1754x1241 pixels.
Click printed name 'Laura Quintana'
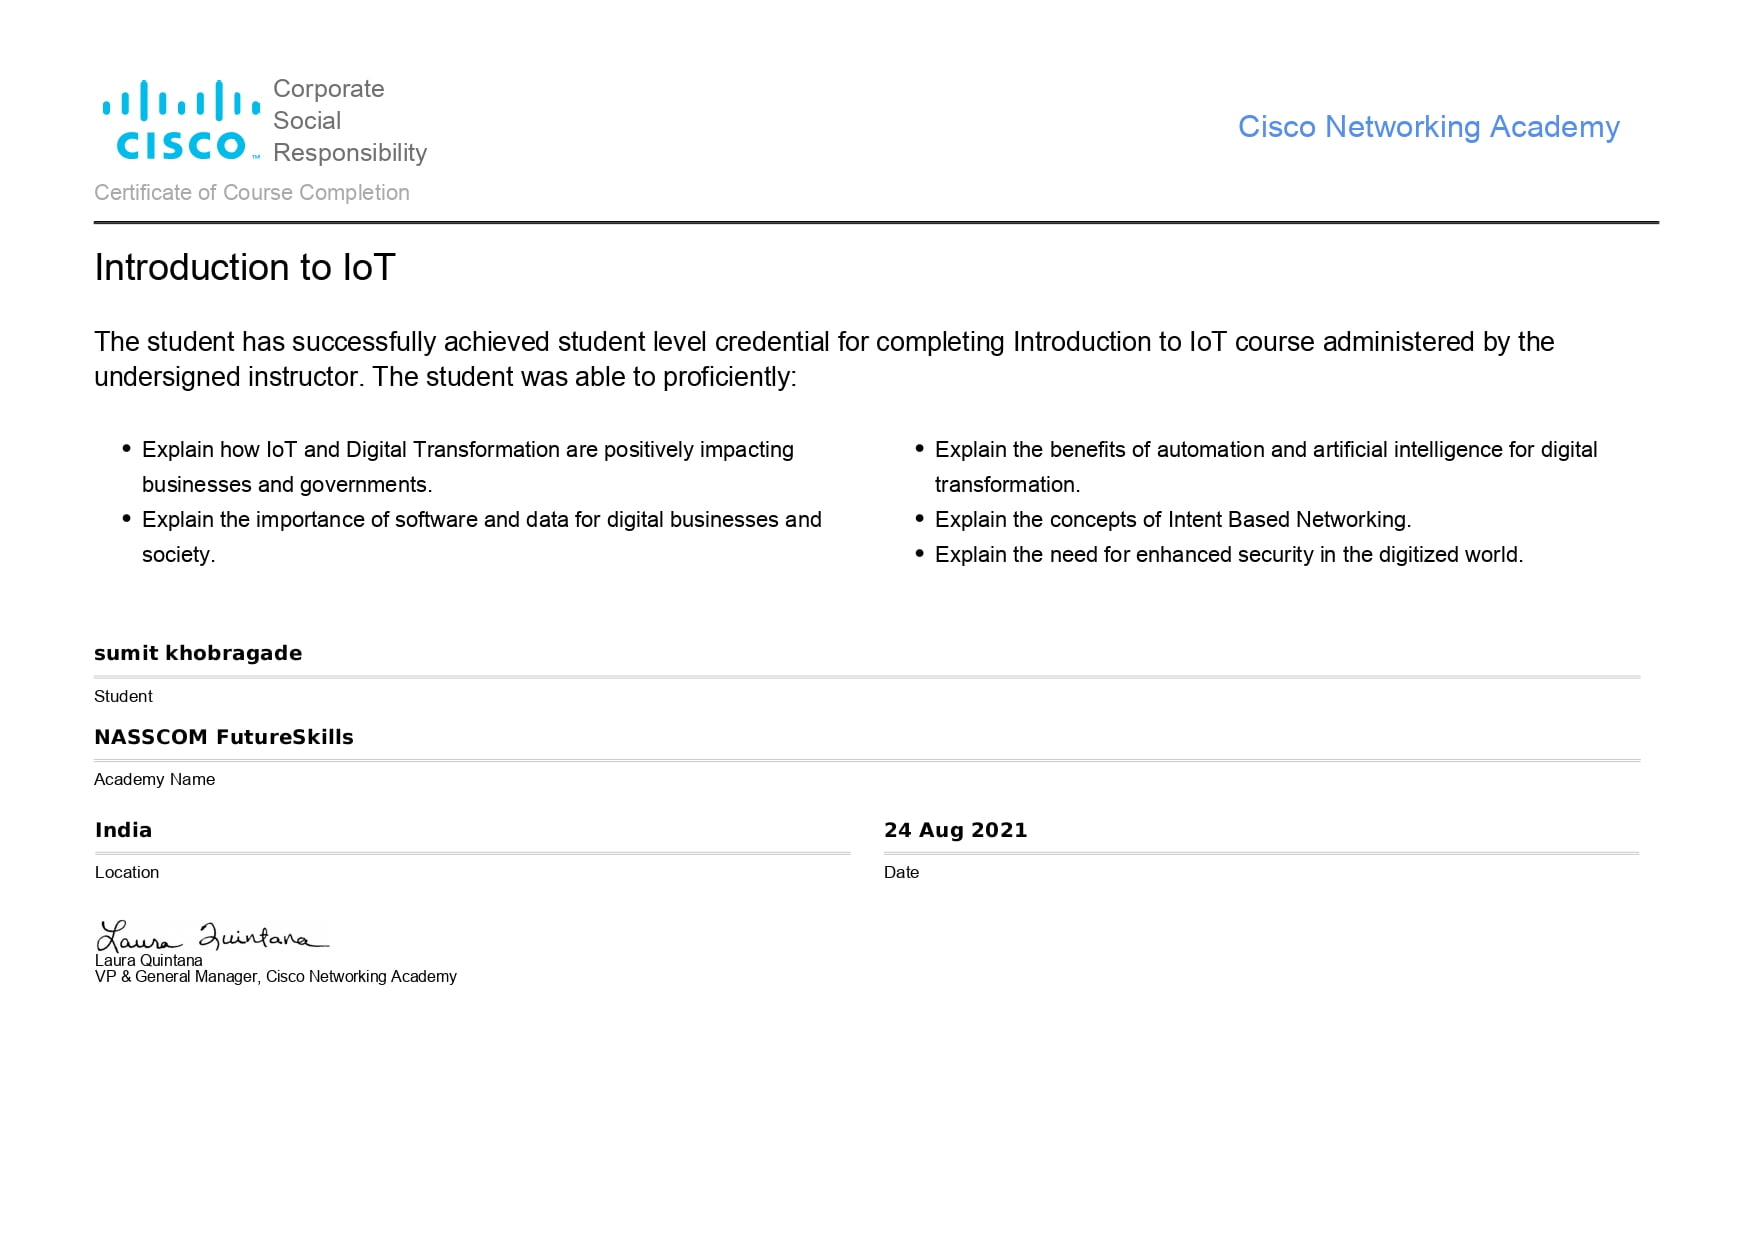tap(149, 960)
